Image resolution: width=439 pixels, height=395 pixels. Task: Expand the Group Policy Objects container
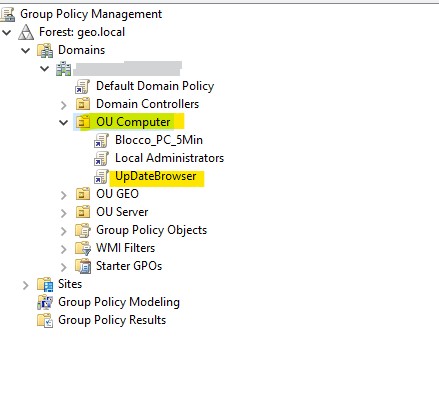pyautogui.click(x=64, y=231)
